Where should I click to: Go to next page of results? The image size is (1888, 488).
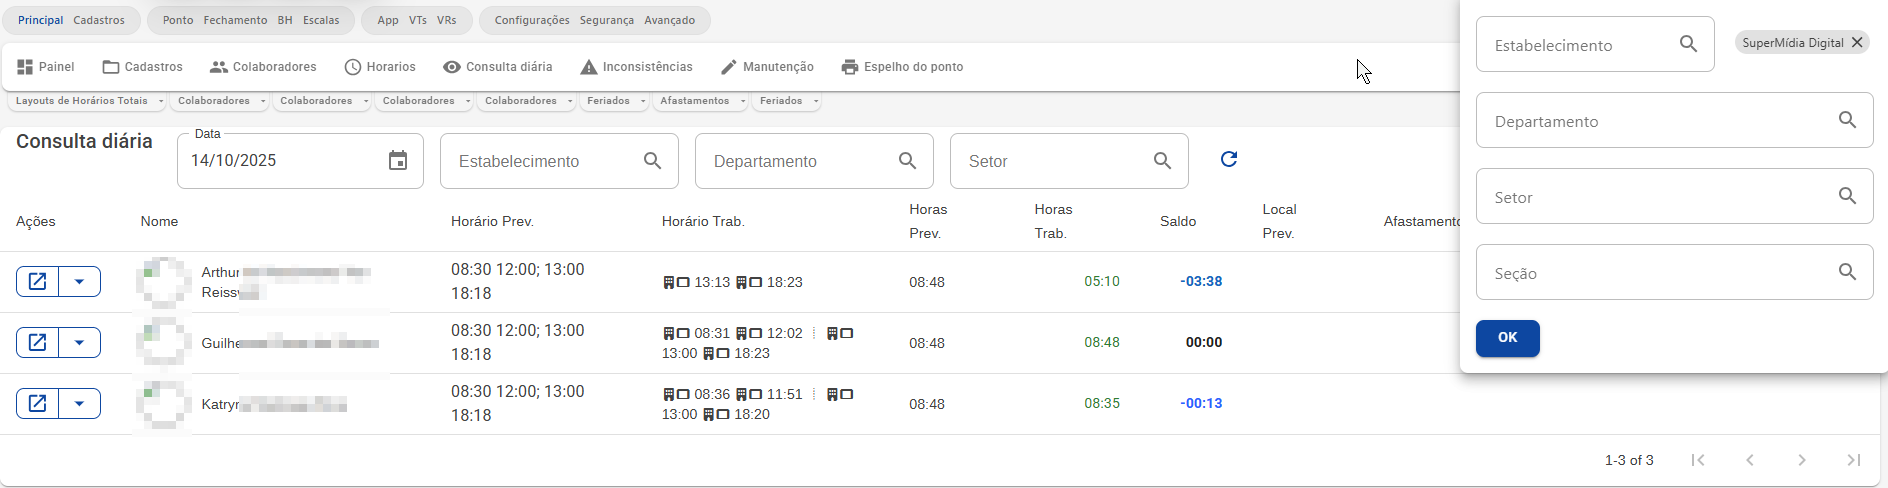coord(1802,460)
